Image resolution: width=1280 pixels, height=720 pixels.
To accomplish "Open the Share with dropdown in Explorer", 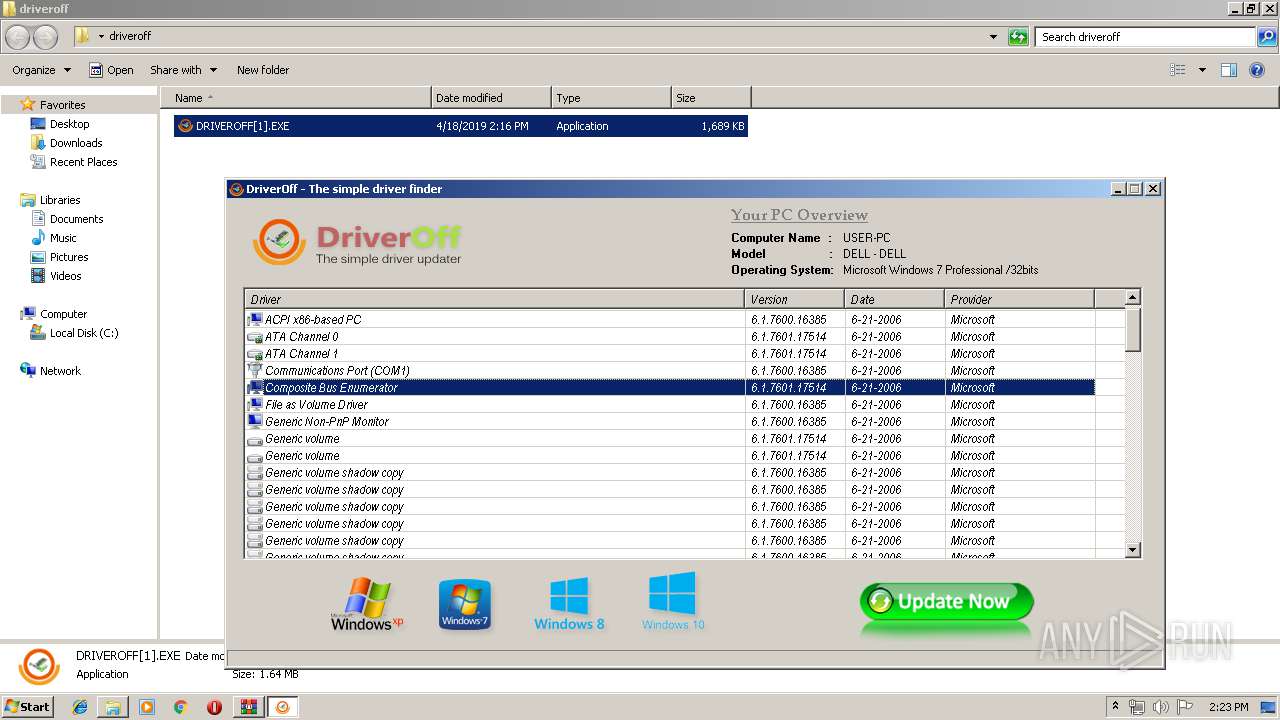I will click(183, 70).
